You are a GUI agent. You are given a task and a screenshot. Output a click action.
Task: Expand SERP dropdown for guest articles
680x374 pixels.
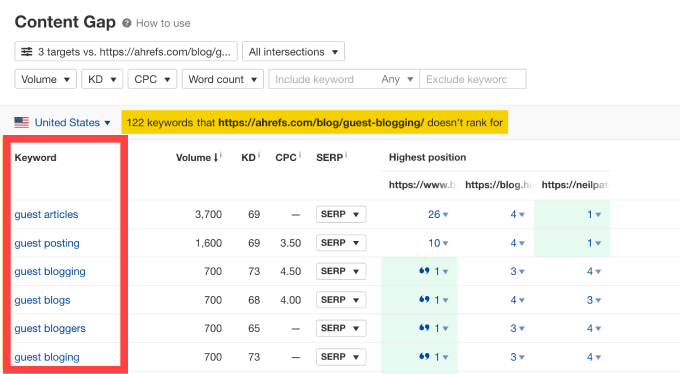341,214
